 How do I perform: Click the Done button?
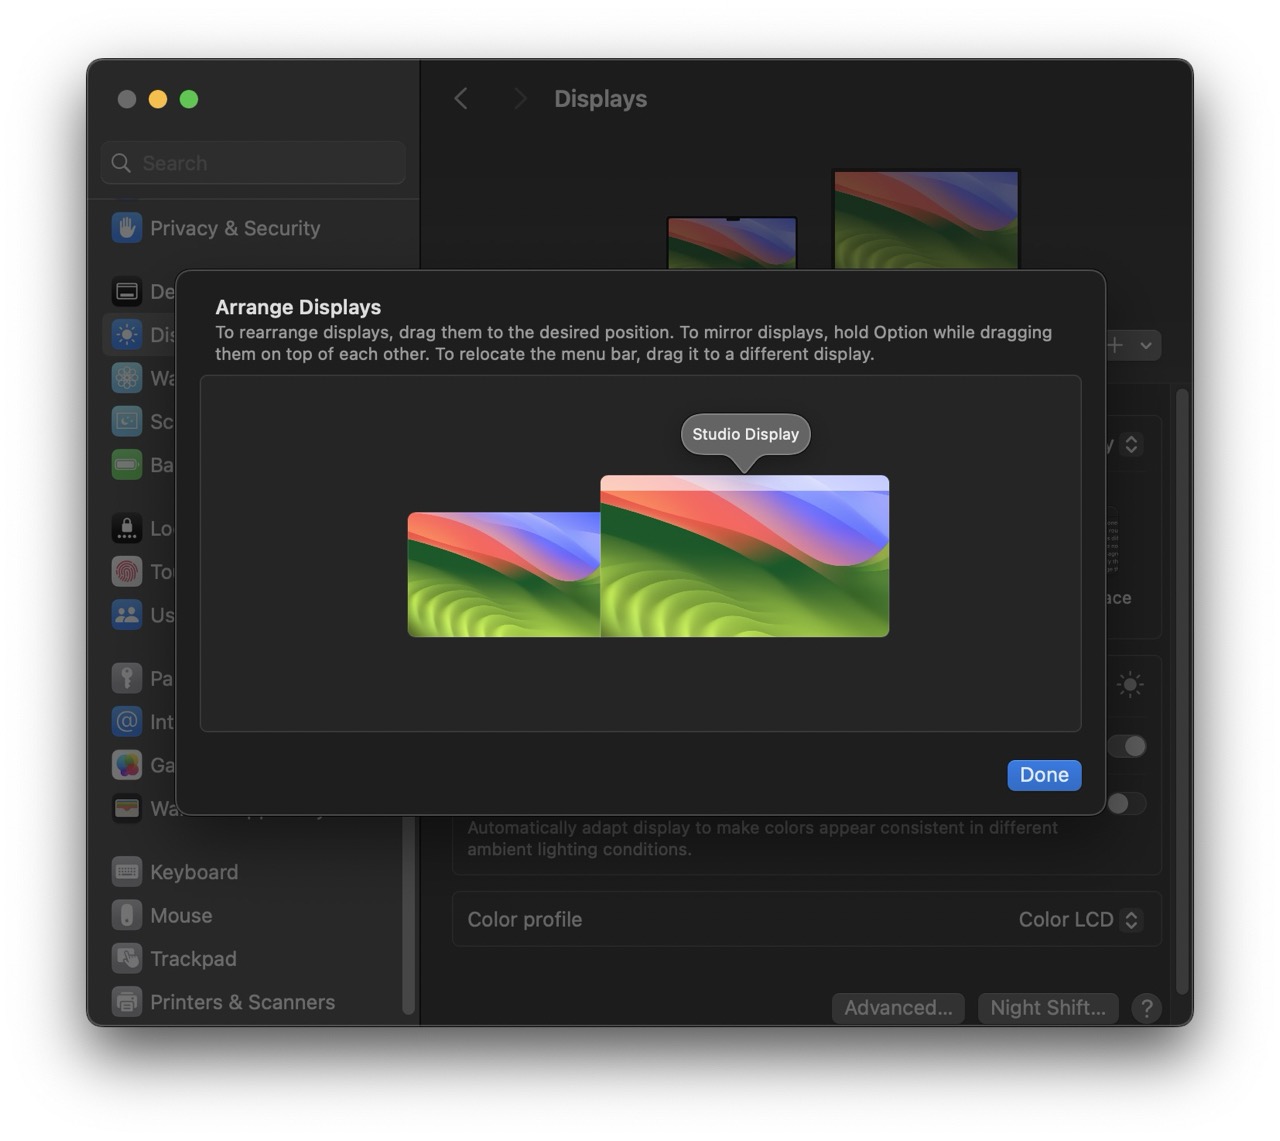(1044, 775)
